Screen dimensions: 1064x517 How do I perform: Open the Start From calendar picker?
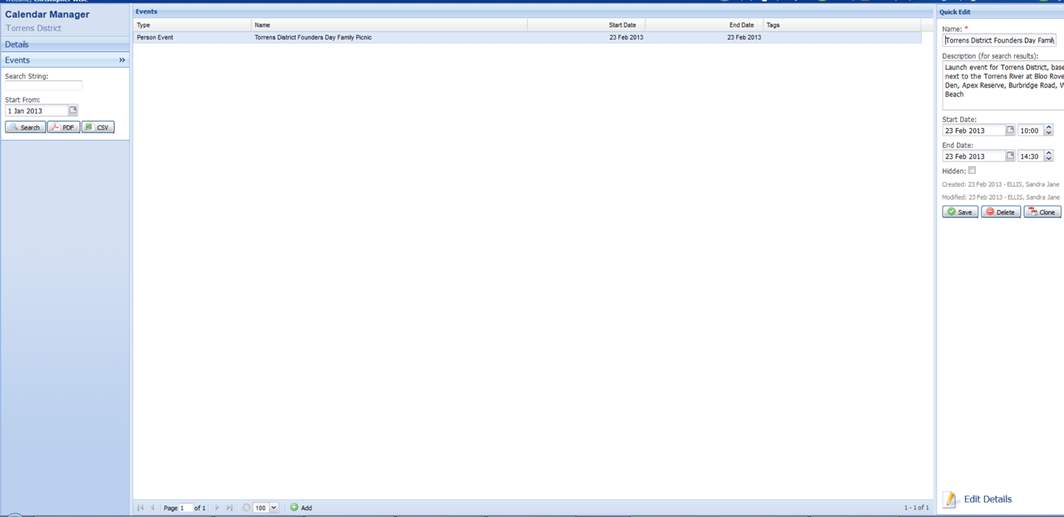pos(73,111)
